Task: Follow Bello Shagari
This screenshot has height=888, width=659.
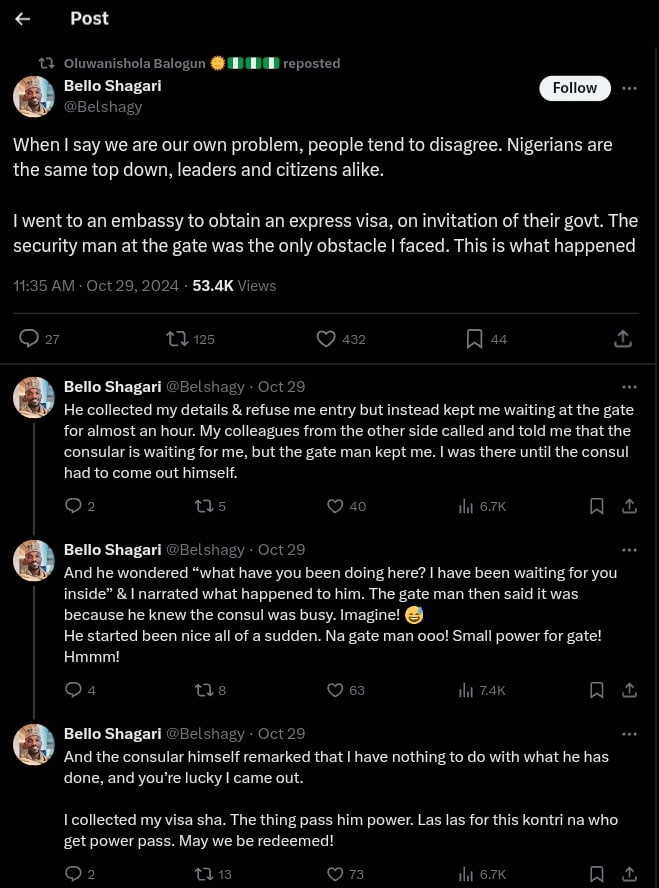Action: [x=574, y=88]
